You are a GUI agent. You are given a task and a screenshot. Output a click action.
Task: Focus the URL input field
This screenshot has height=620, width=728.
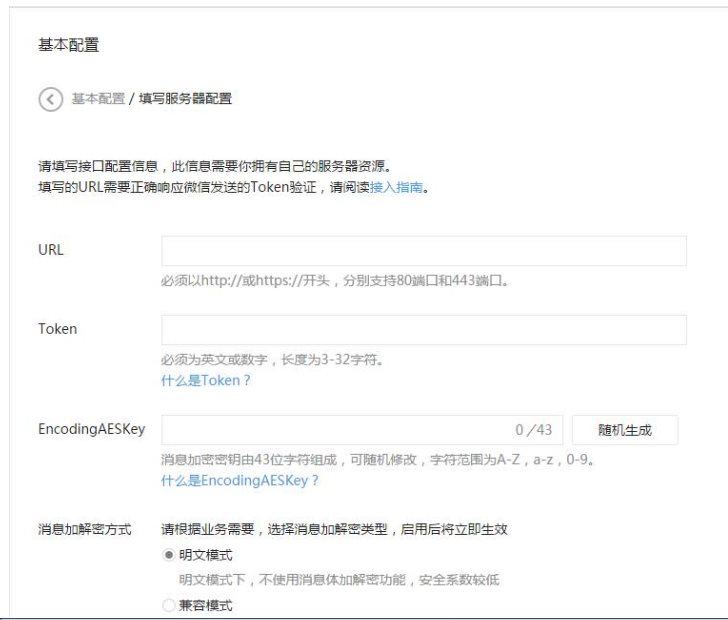click(424, 251)
